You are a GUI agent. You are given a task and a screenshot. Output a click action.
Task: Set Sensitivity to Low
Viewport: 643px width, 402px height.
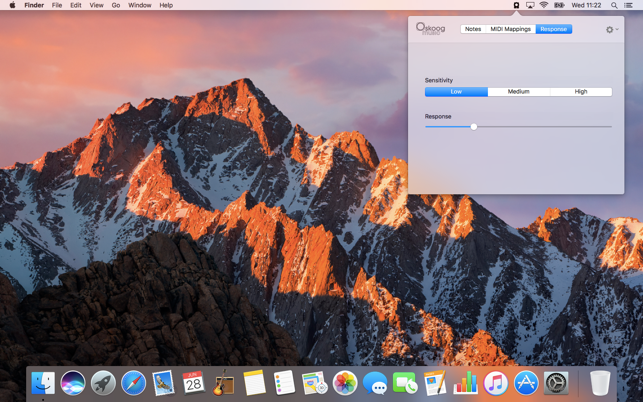(456, 91)
